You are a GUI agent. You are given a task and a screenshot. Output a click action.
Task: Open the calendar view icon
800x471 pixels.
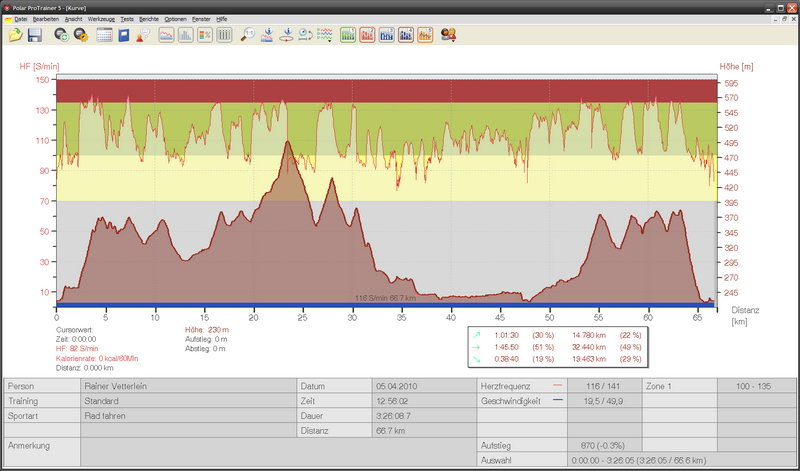[104, 35]
